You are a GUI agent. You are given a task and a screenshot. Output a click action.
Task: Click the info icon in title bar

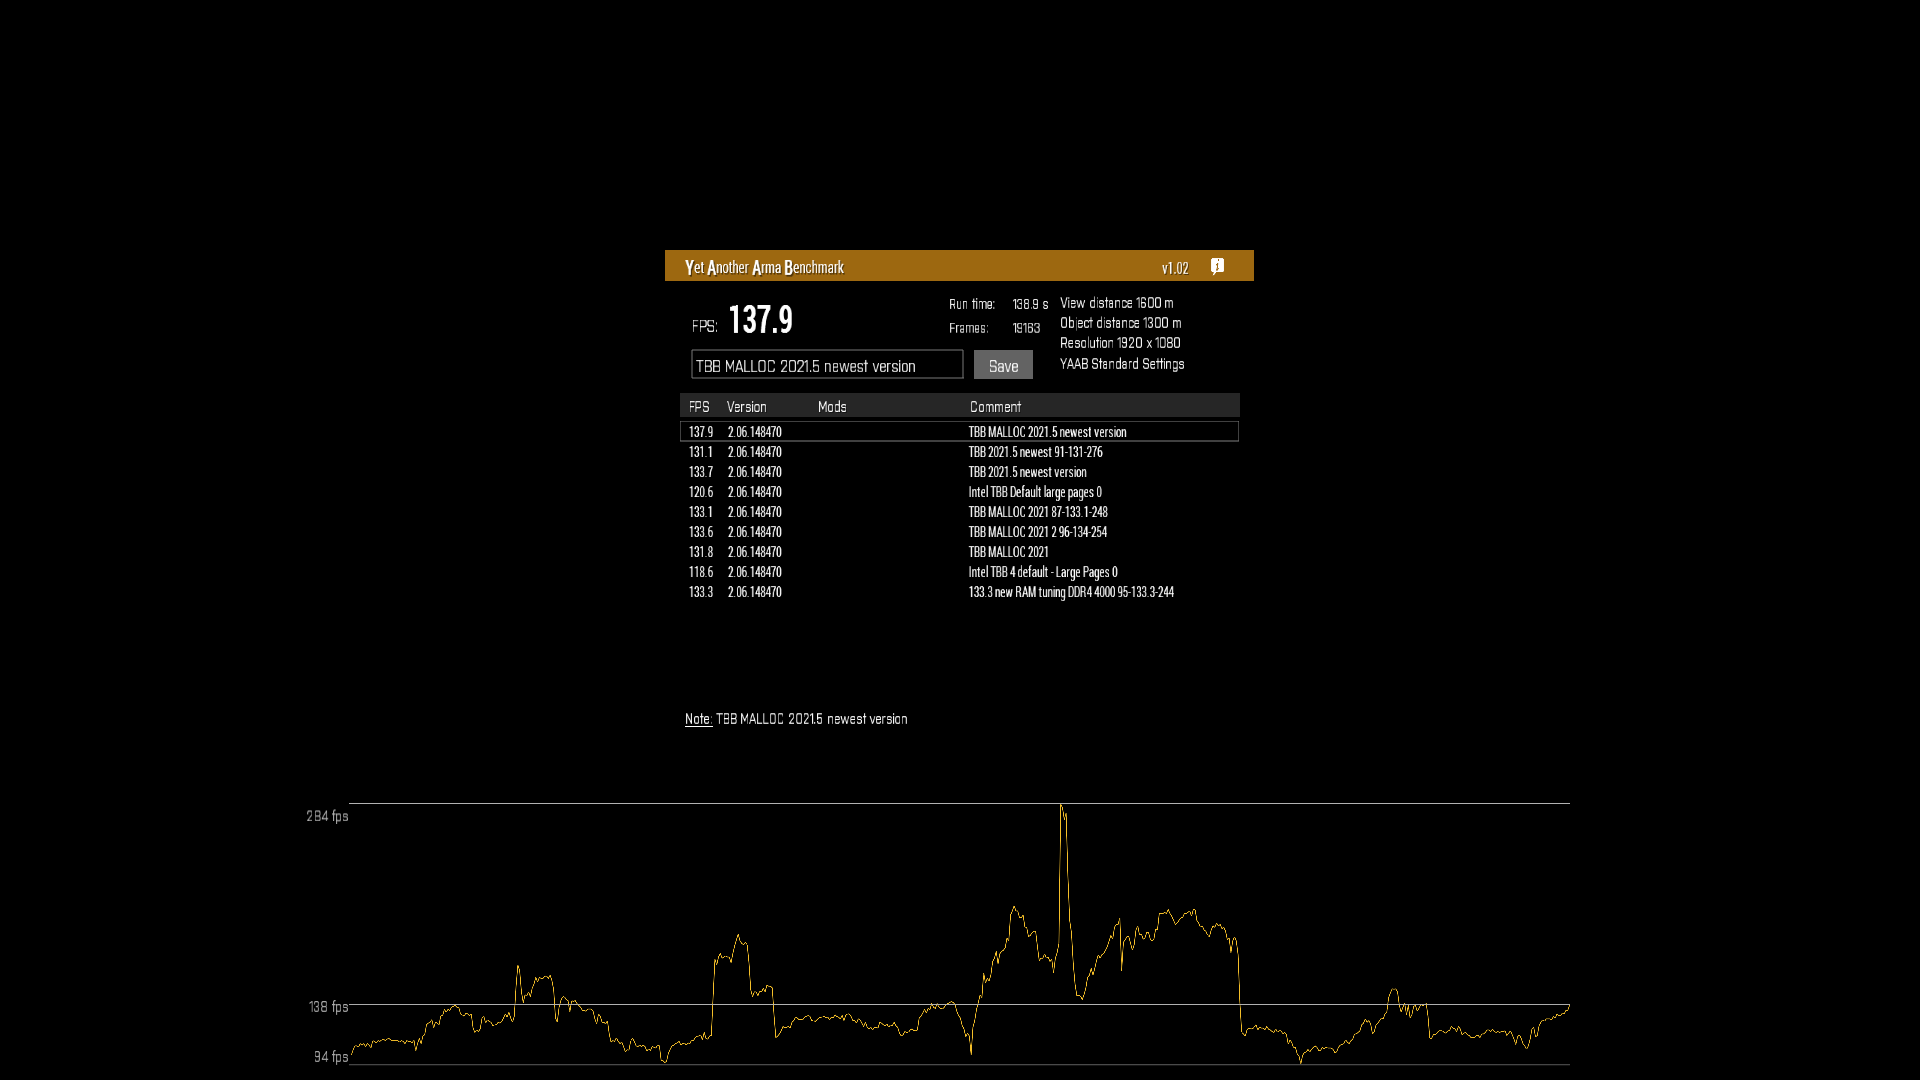pos(1217,266)
